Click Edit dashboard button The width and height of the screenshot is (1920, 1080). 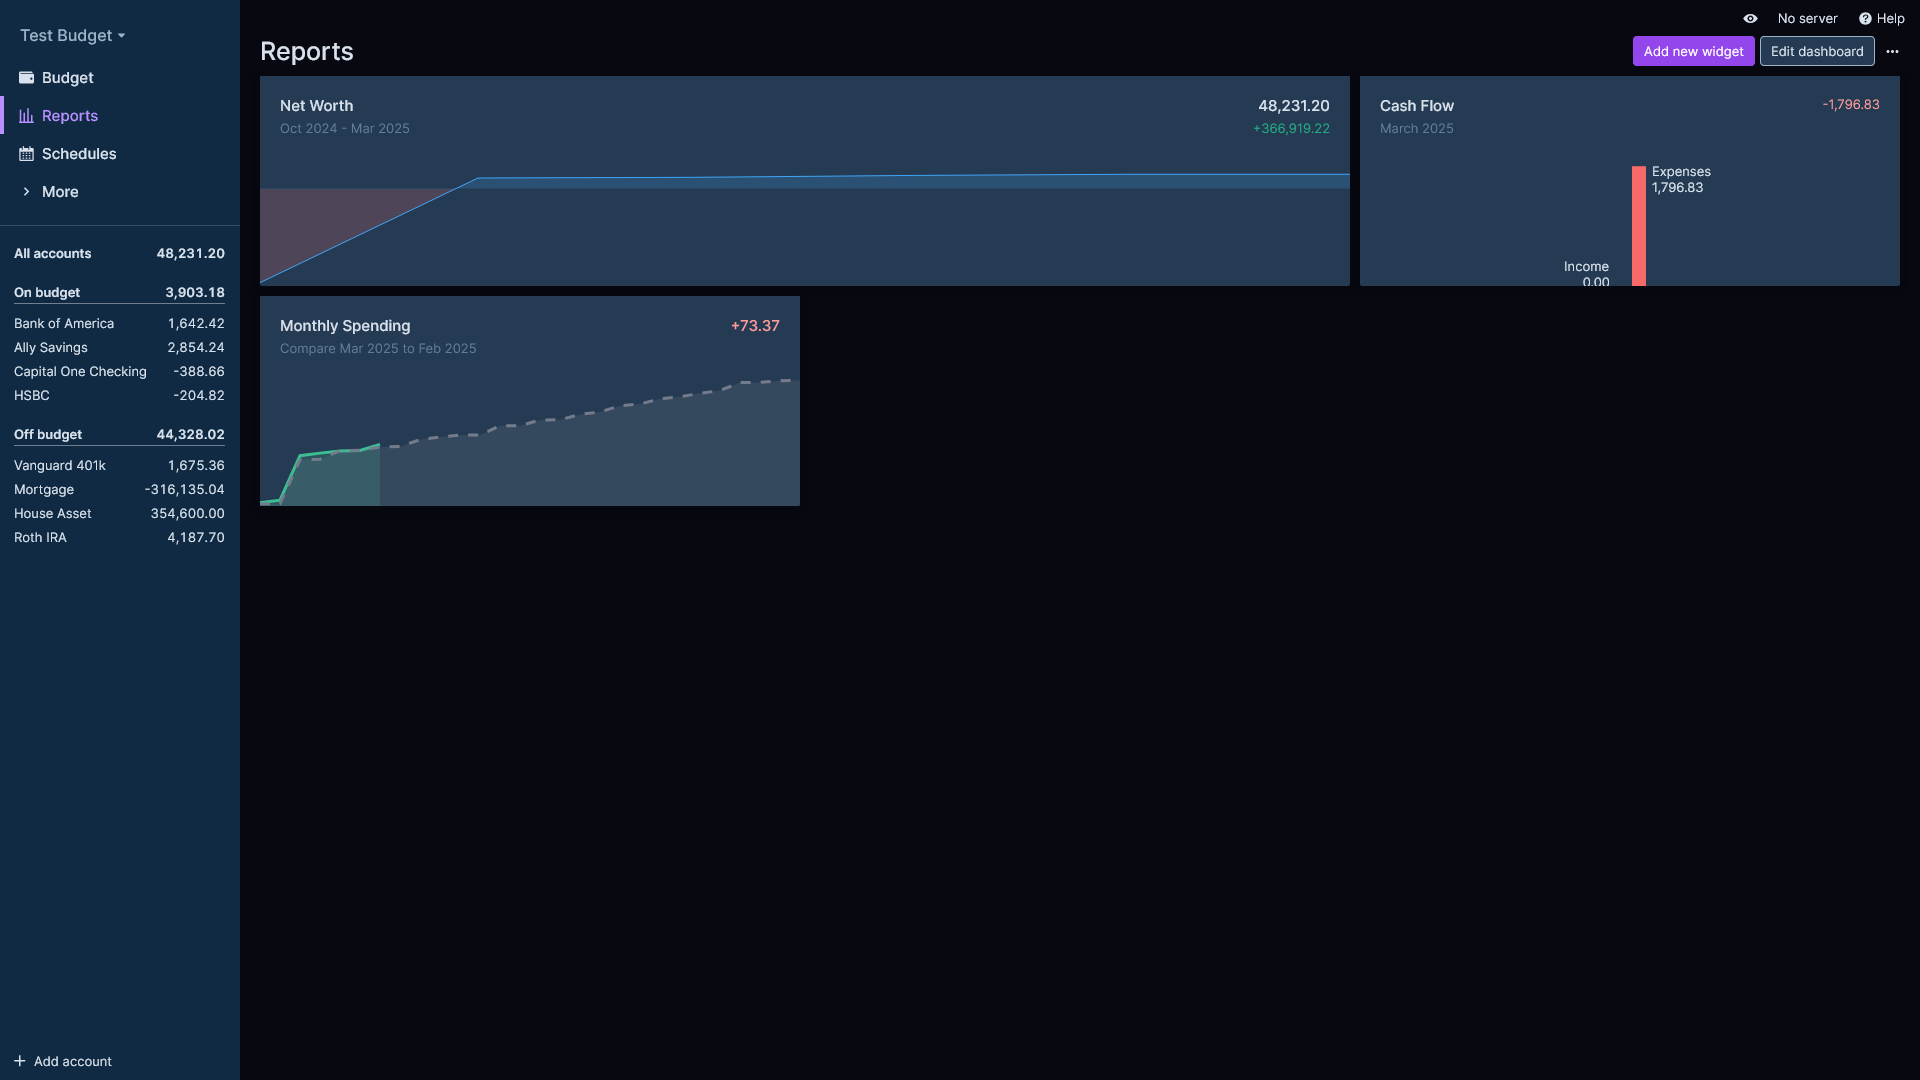(1817, 51)
